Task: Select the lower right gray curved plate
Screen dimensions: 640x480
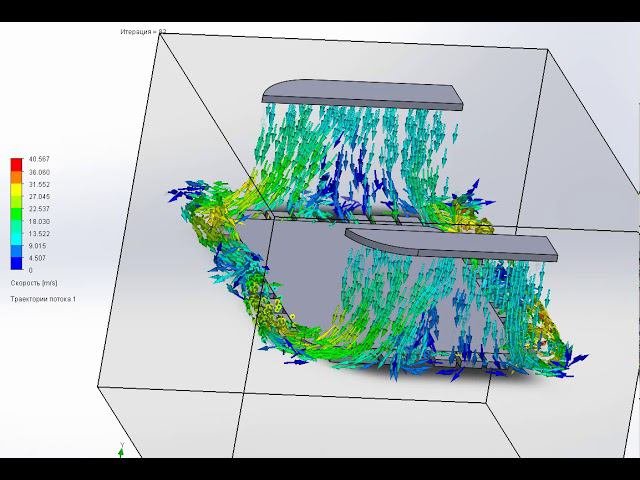Action: tap(451, 244)
